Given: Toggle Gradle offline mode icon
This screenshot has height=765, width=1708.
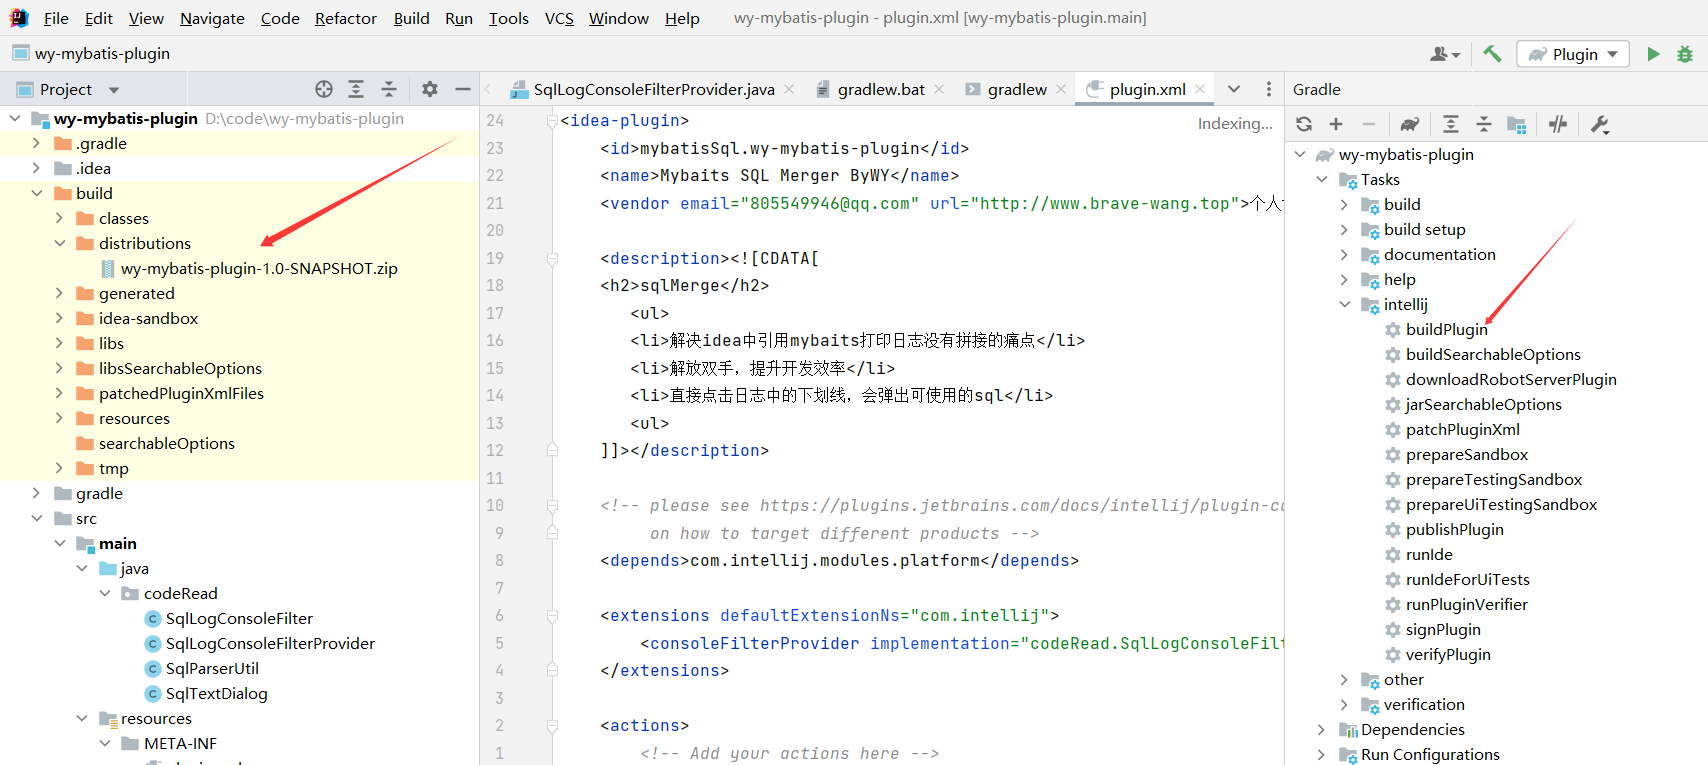Looking at the screenshot, I should click(x=1558, y=124).
